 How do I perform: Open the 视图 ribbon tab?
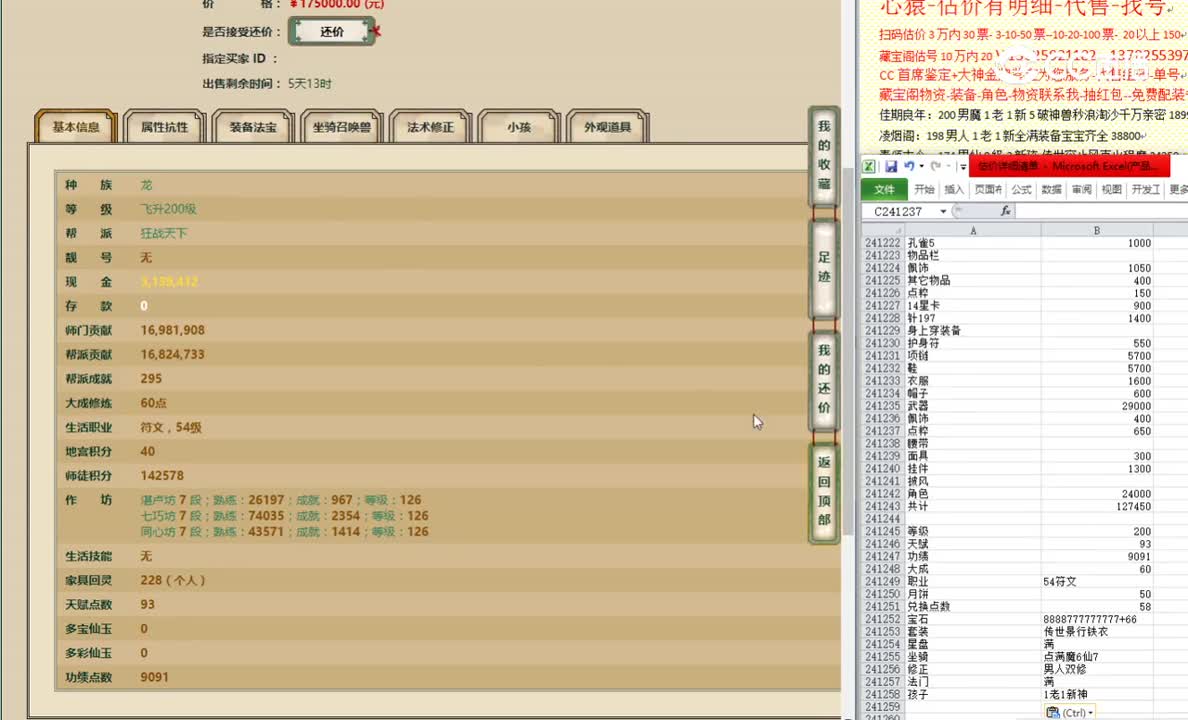click(x=1111, y=189)
